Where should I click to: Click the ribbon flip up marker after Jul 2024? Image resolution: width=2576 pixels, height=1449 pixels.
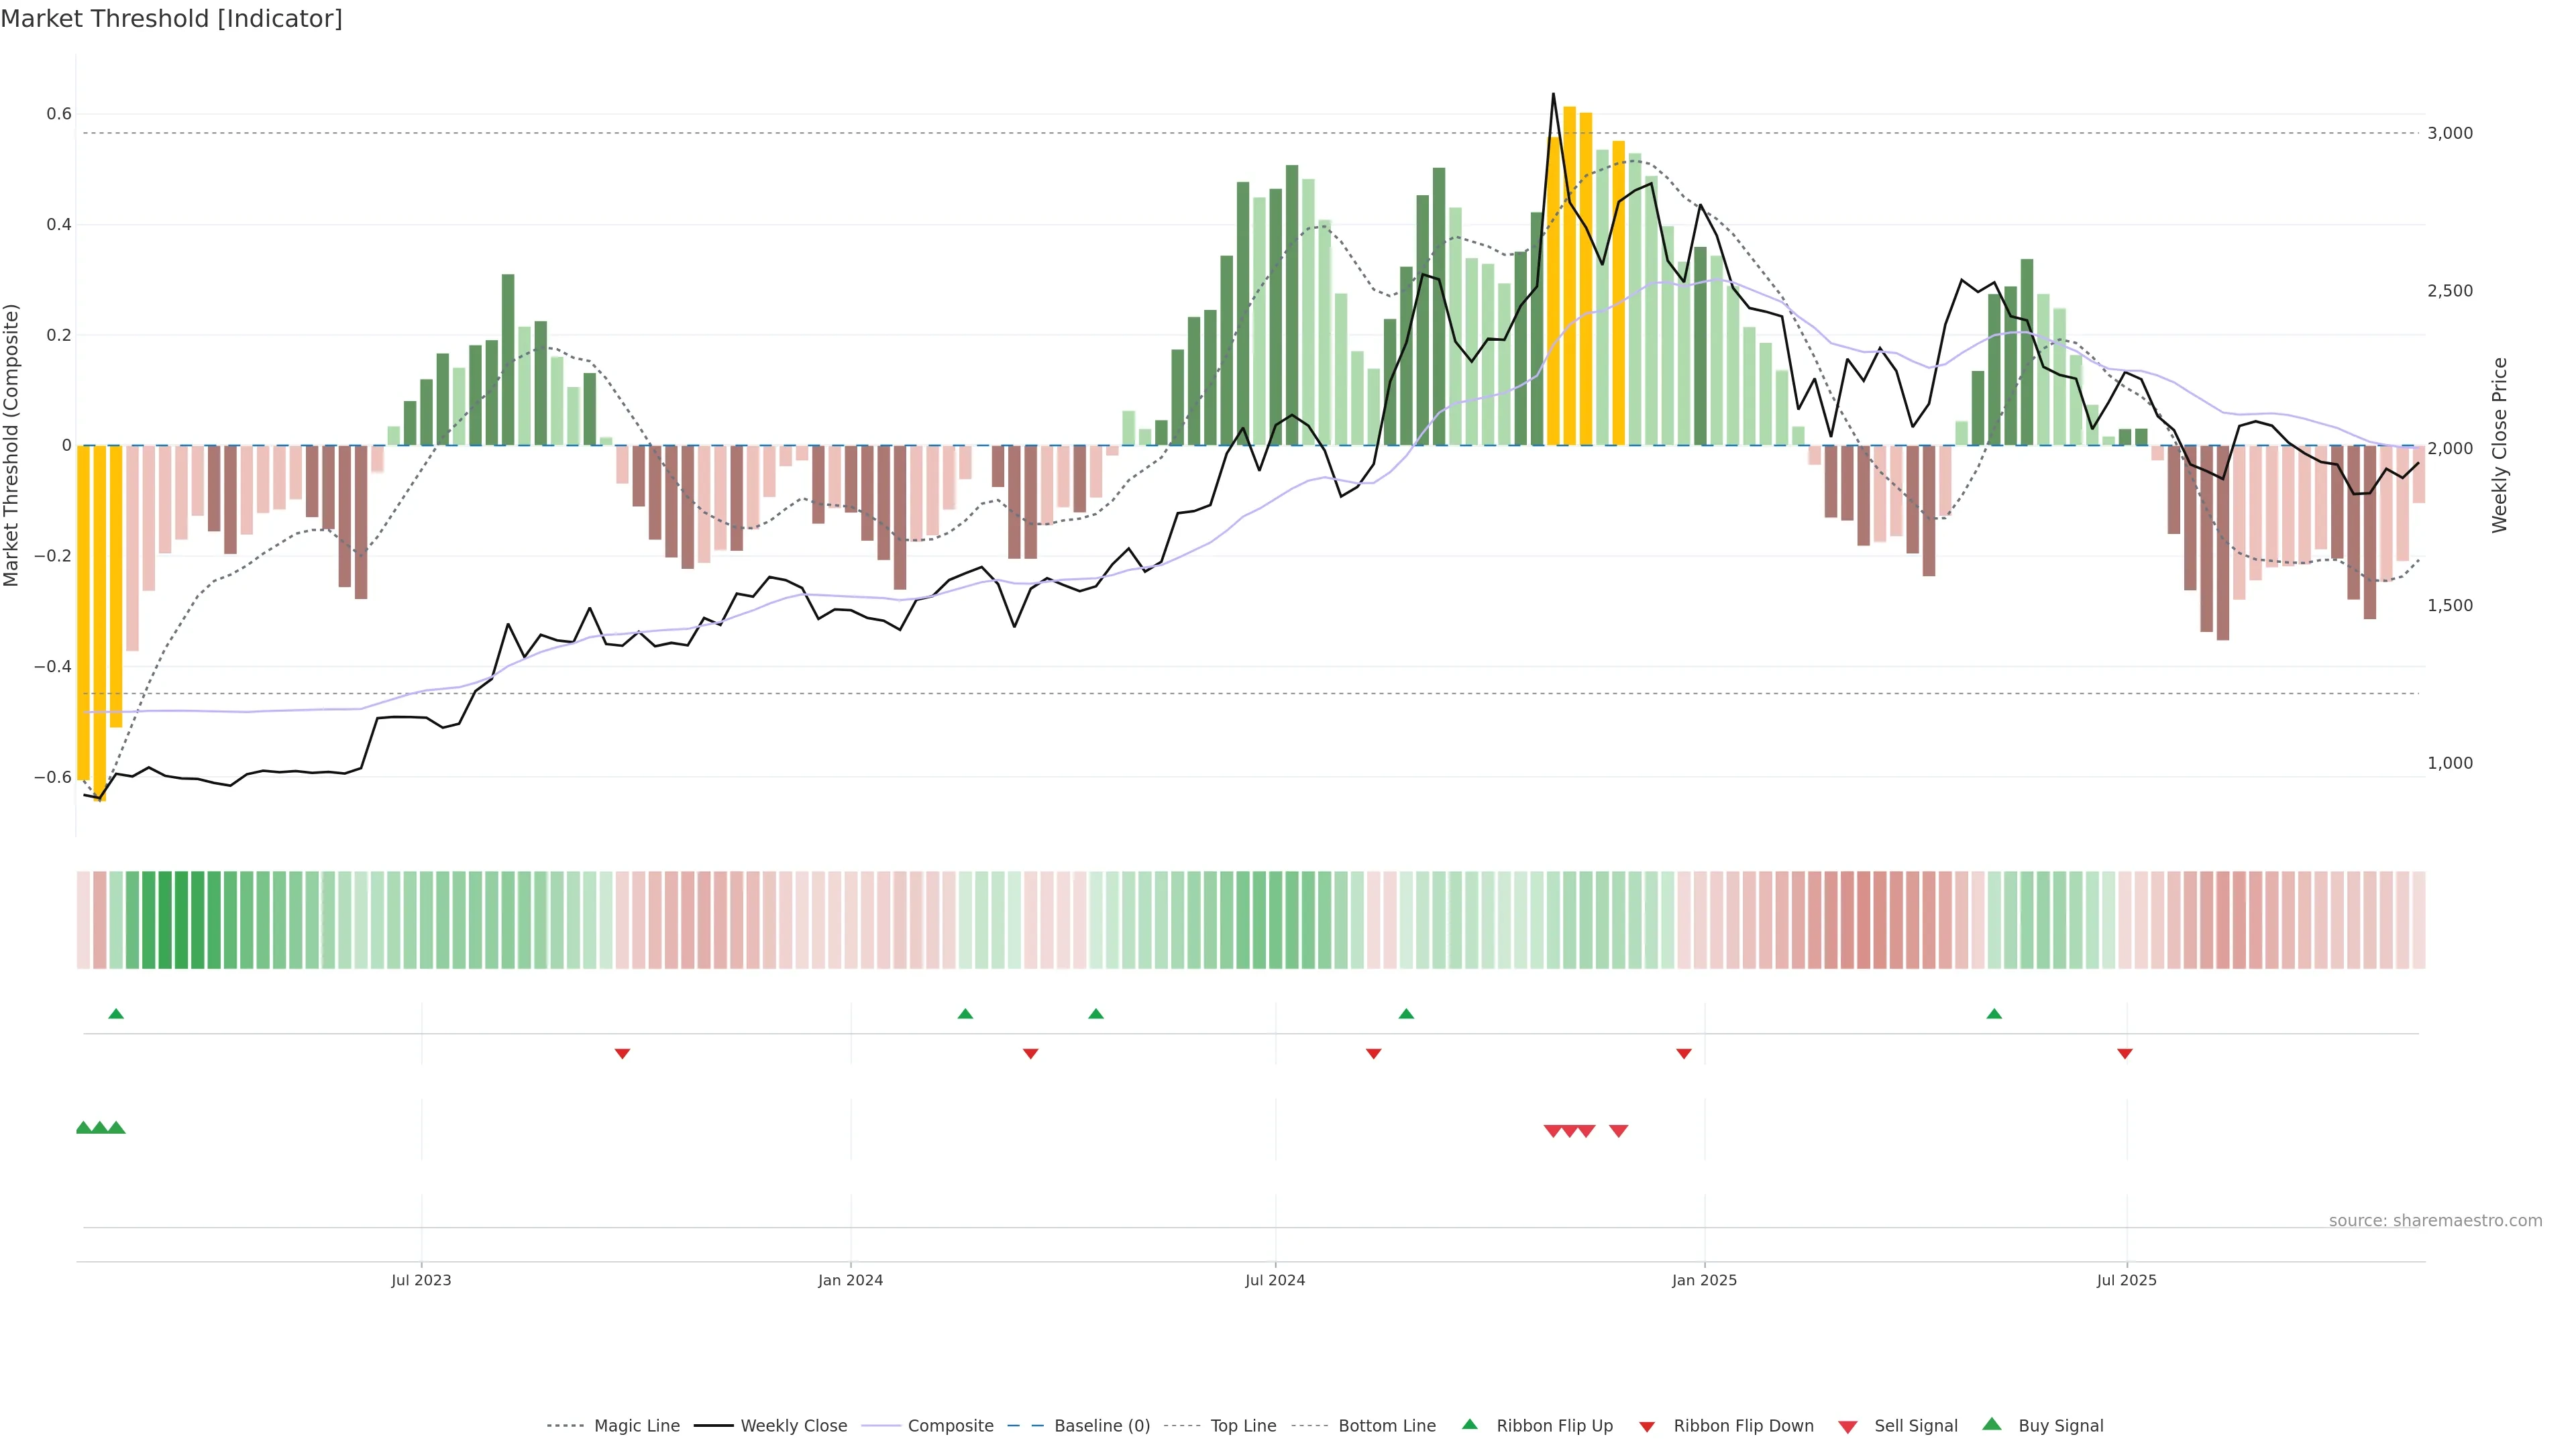pos(1406,1014)
